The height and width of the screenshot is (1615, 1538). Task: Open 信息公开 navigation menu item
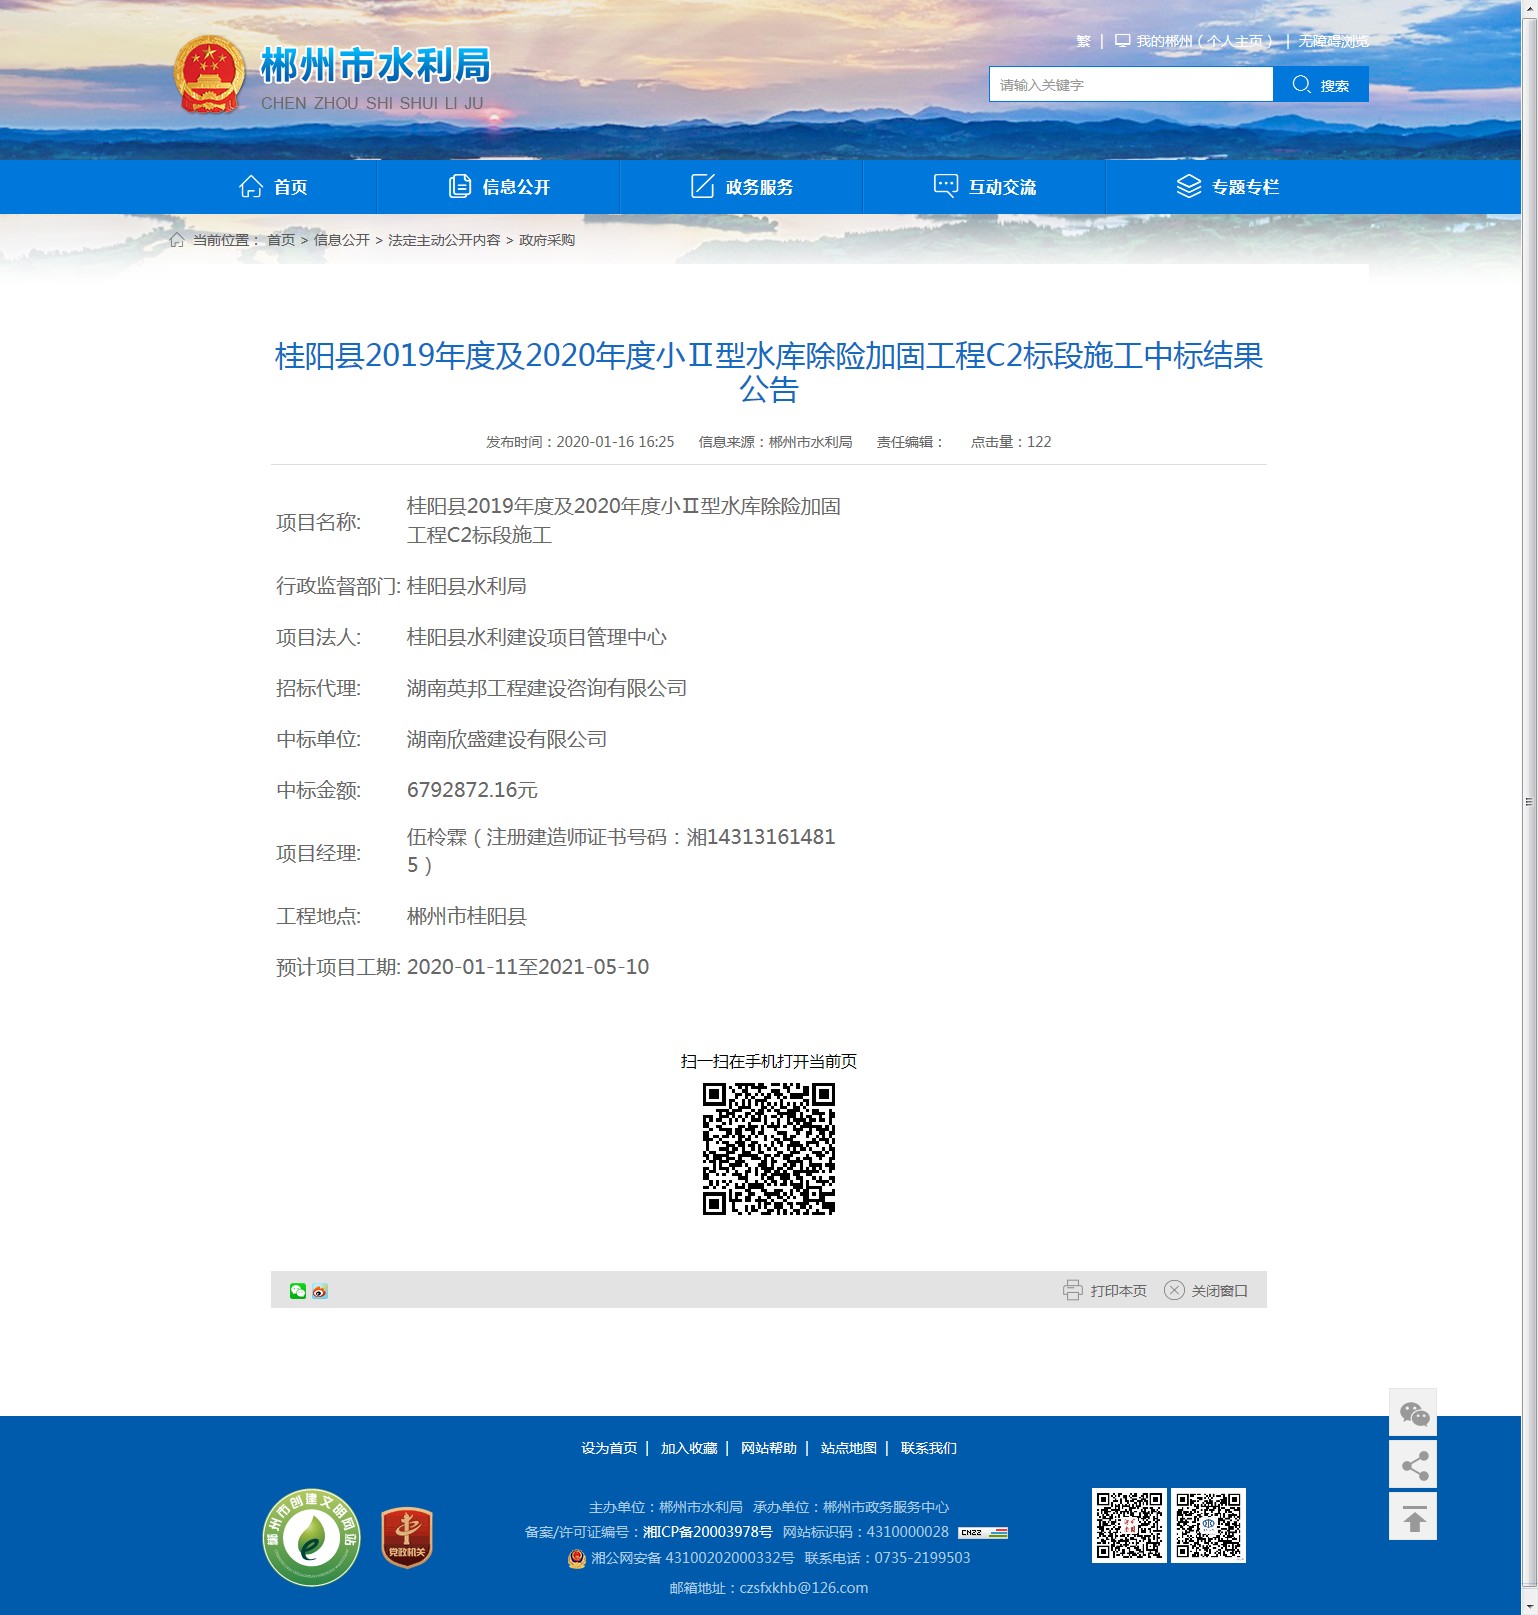499,187
